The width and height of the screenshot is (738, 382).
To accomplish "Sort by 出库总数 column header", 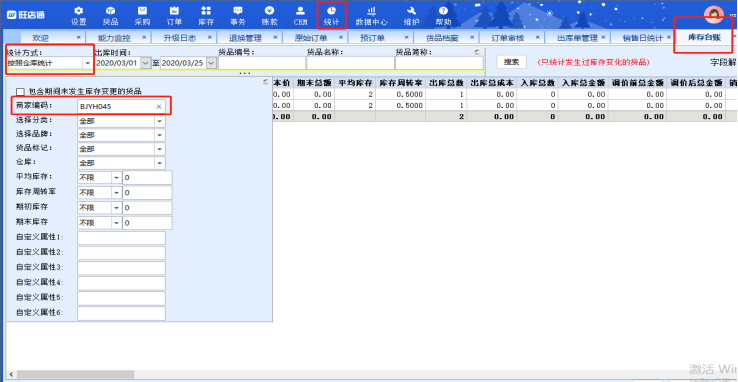I will pyautogui.click(x=447, y=82).
